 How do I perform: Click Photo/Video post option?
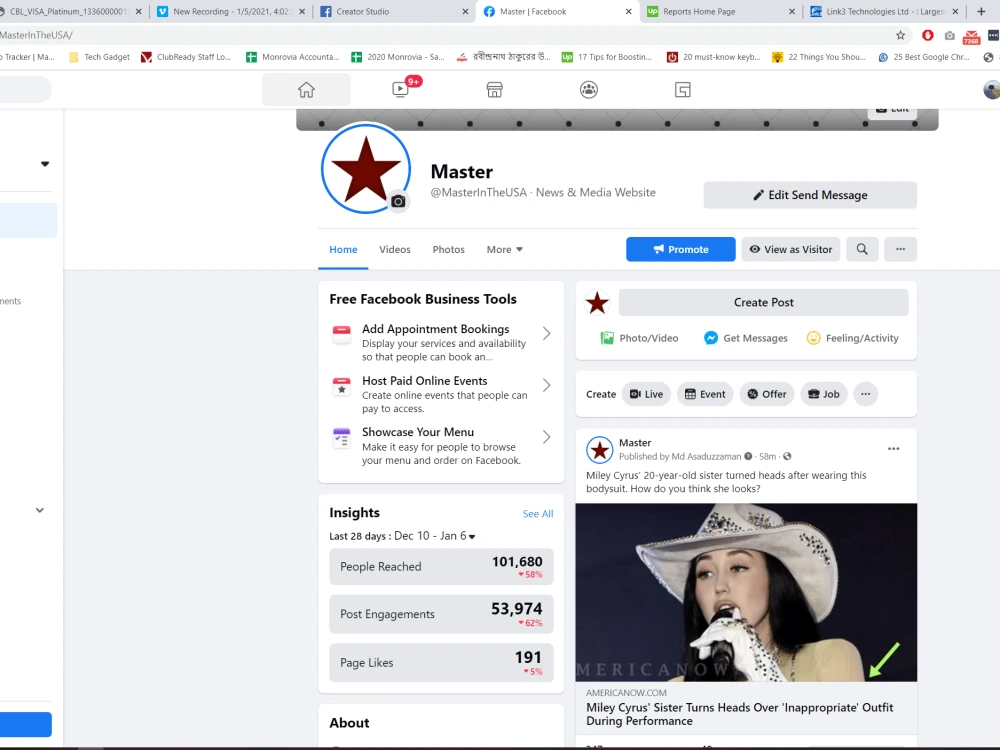[639, 338]
